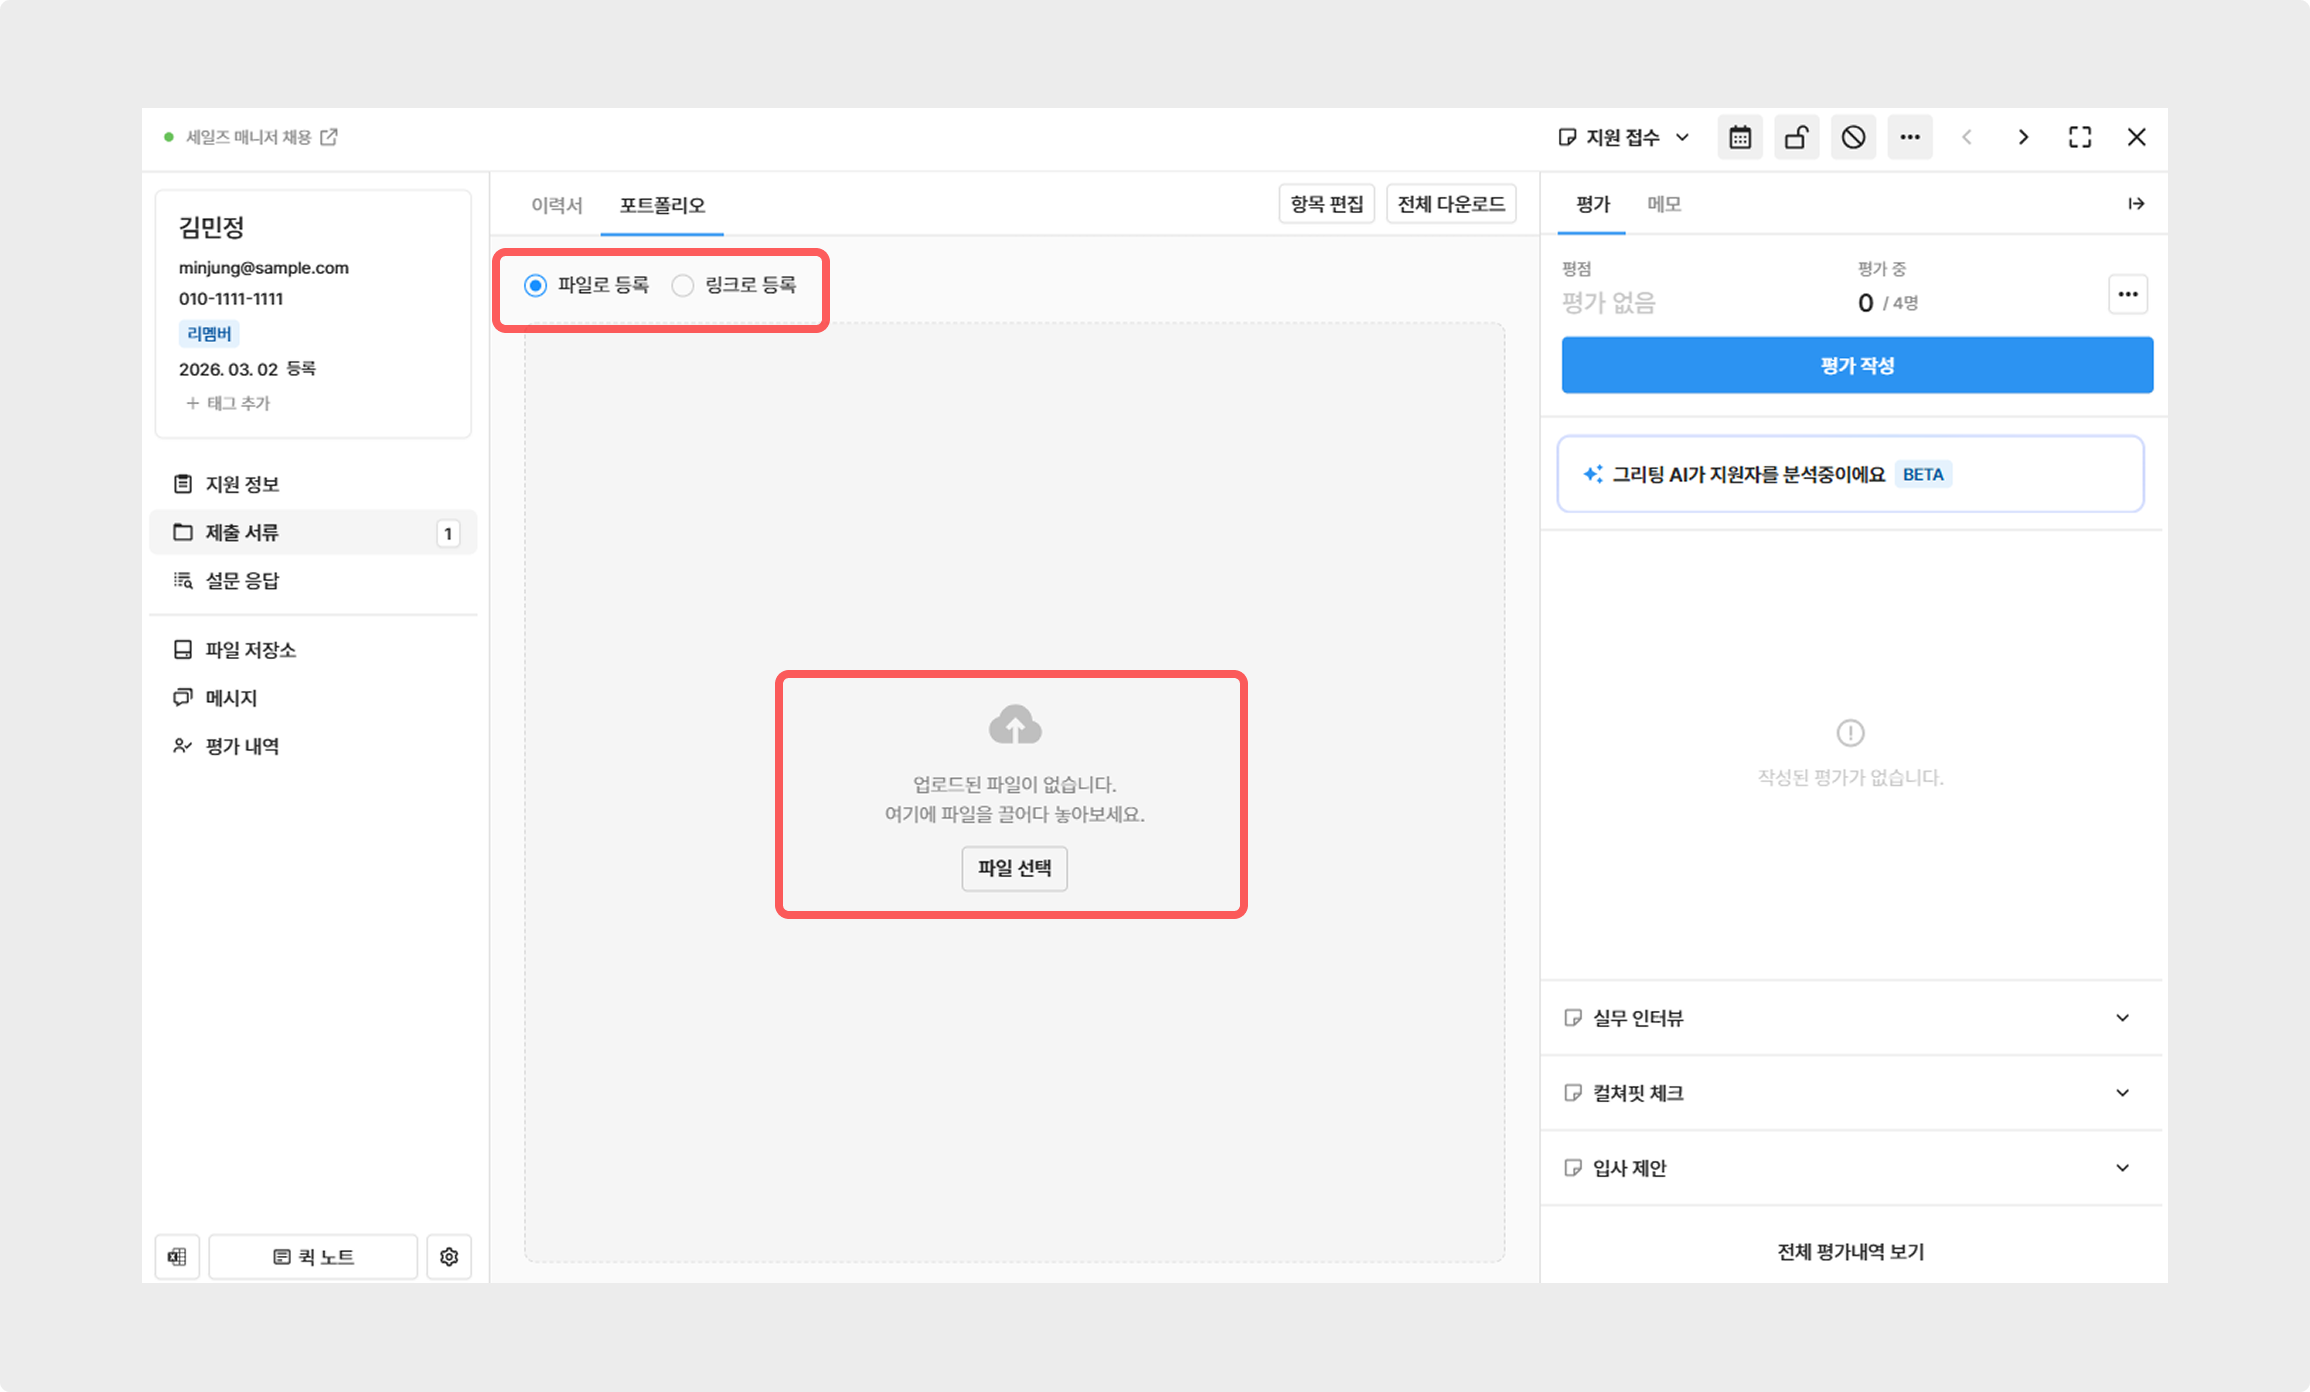Click the Excel export icon at bottom left
2310x1392 pixels.
click(177, 1257)
